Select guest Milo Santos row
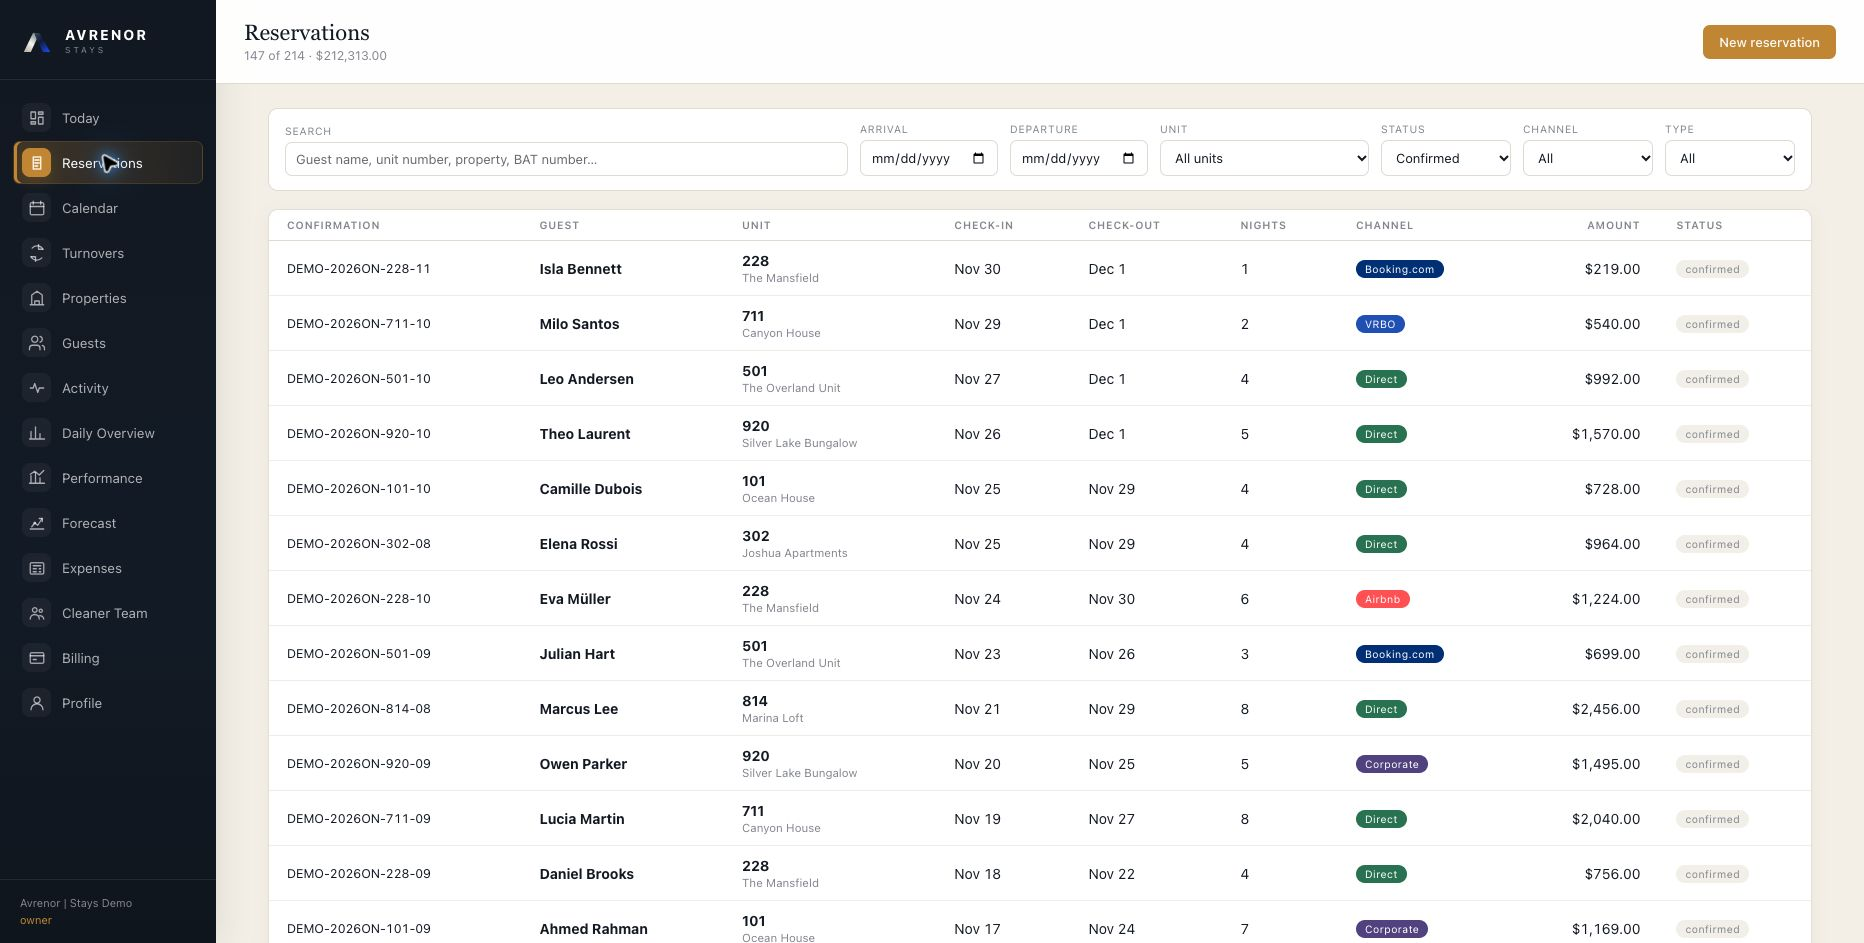 (1040, 324)
